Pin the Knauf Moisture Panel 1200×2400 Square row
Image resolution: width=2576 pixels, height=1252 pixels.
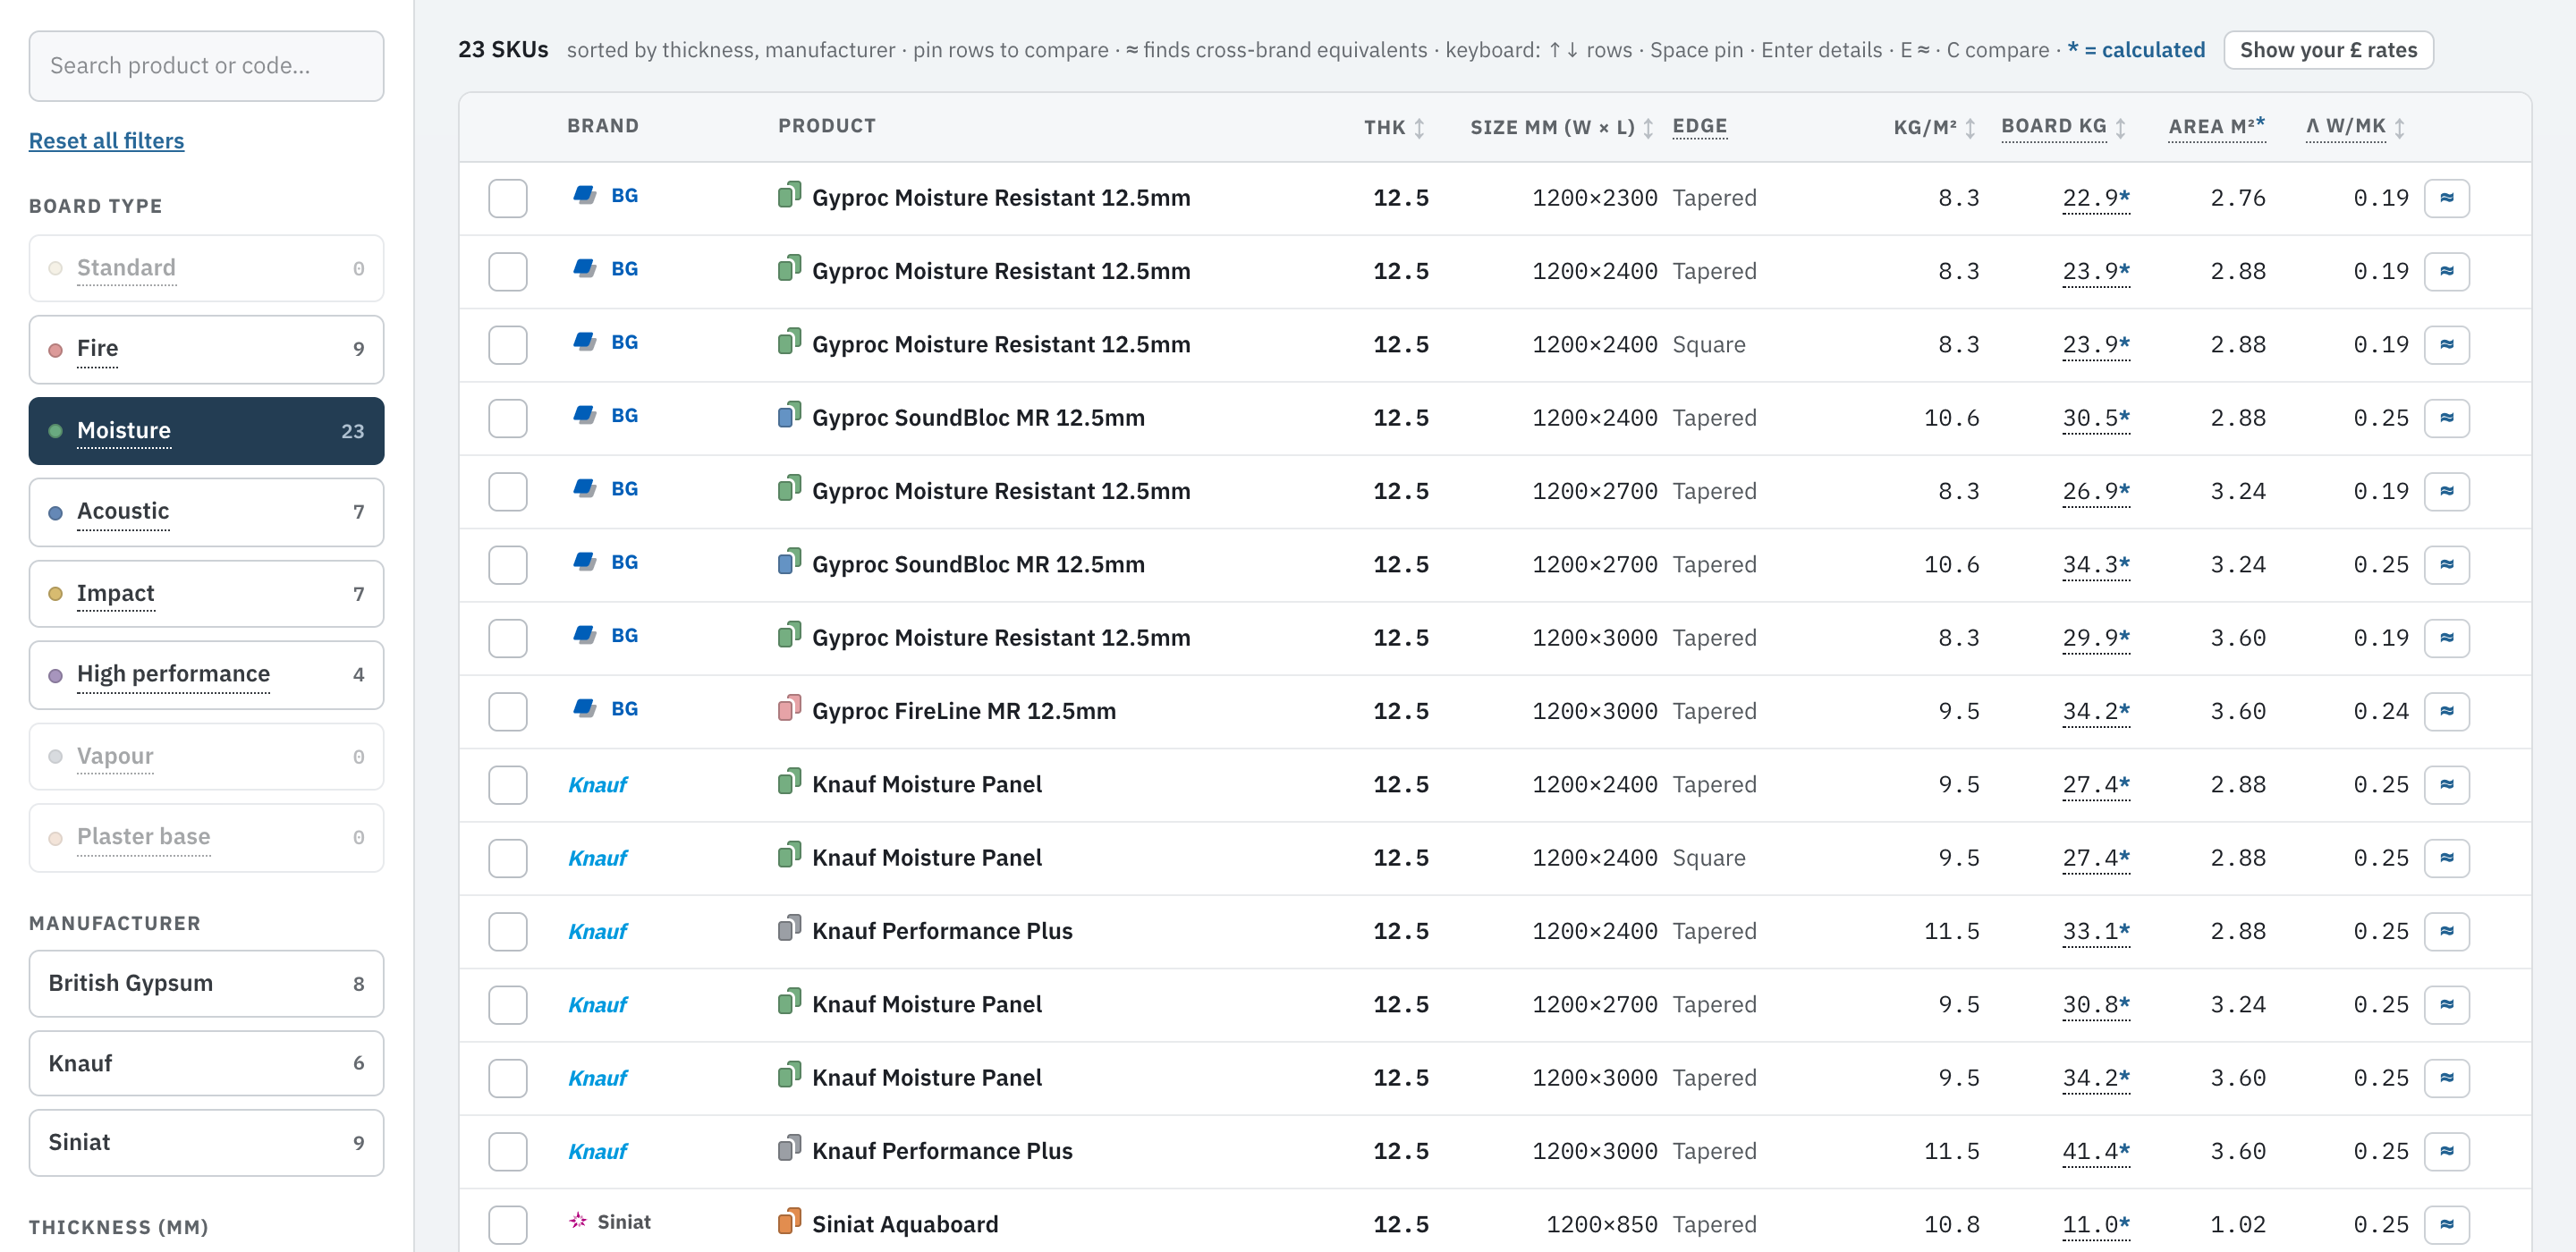click(508, 858)
